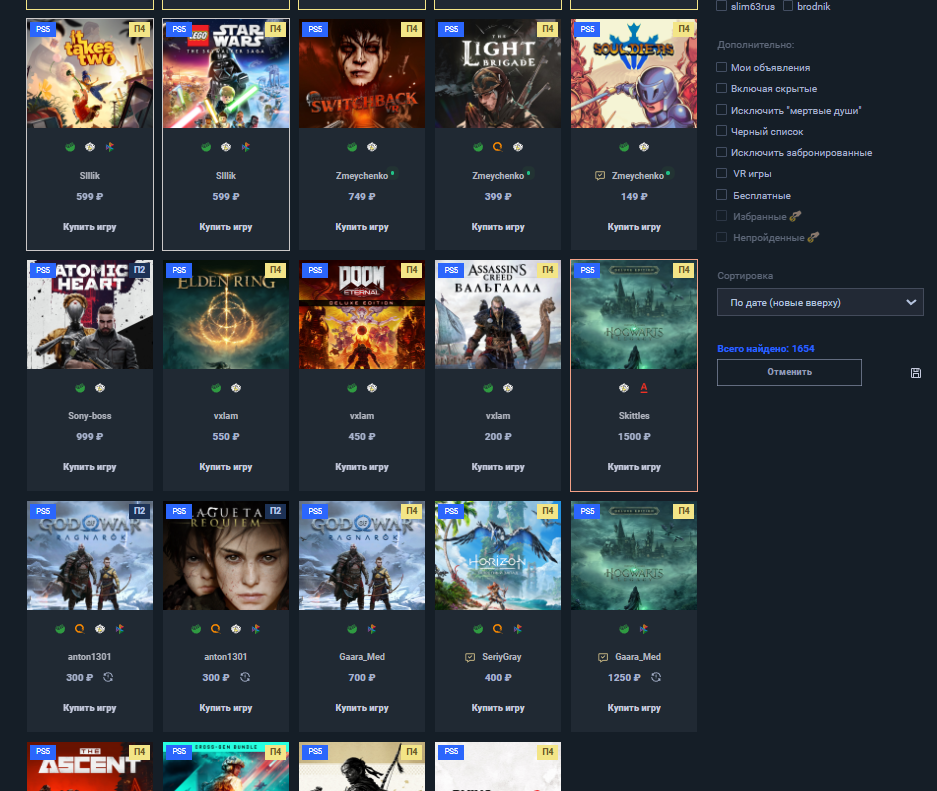This screenshot has width=937, height=791.
Task: Enable the 'Включая скрытые' checkbox
Action: 722,88
